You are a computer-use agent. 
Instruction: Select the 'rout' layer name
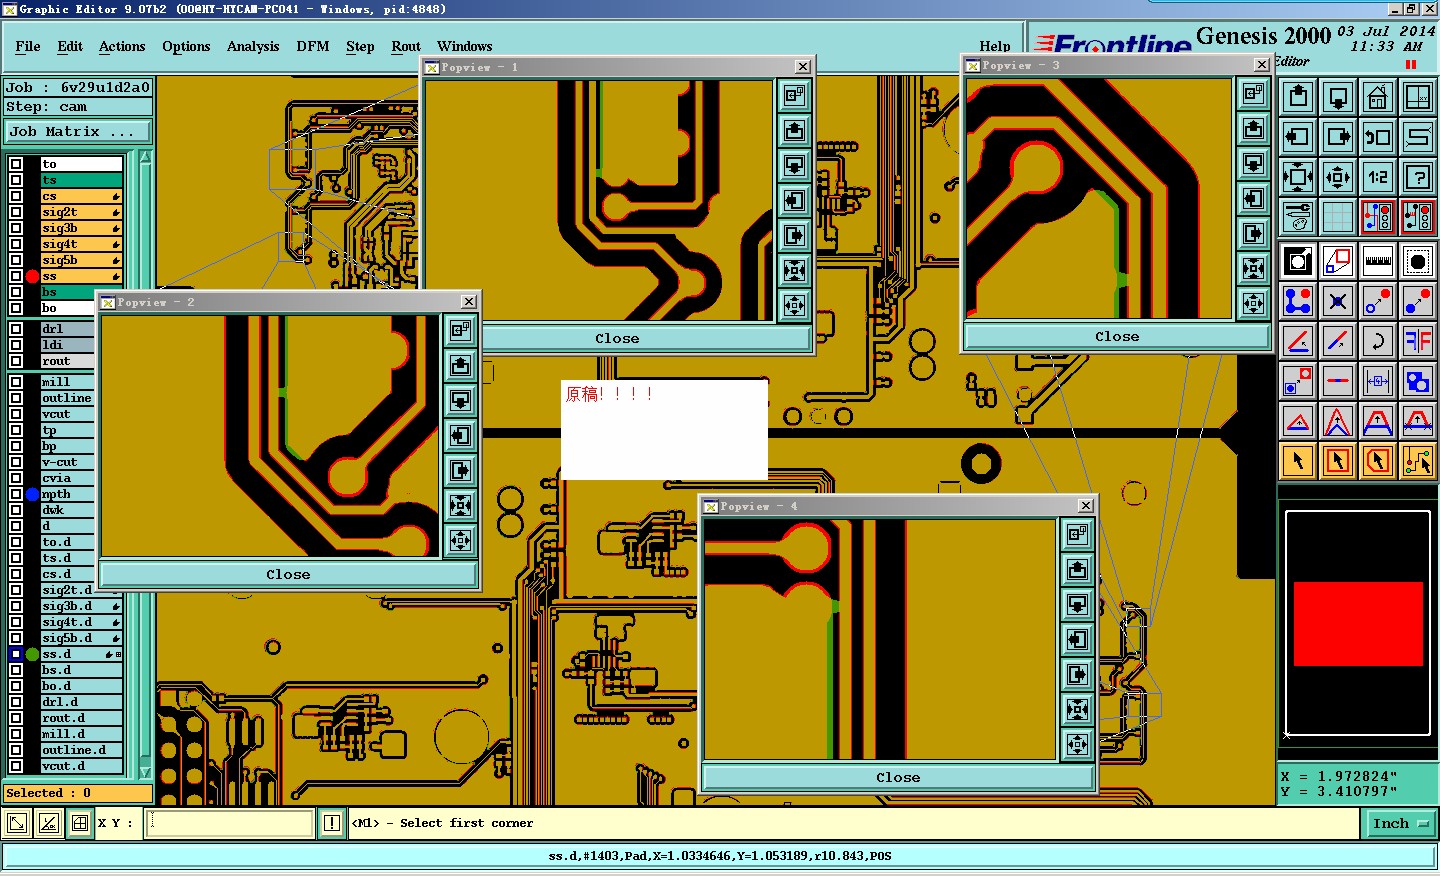[67, 361]
